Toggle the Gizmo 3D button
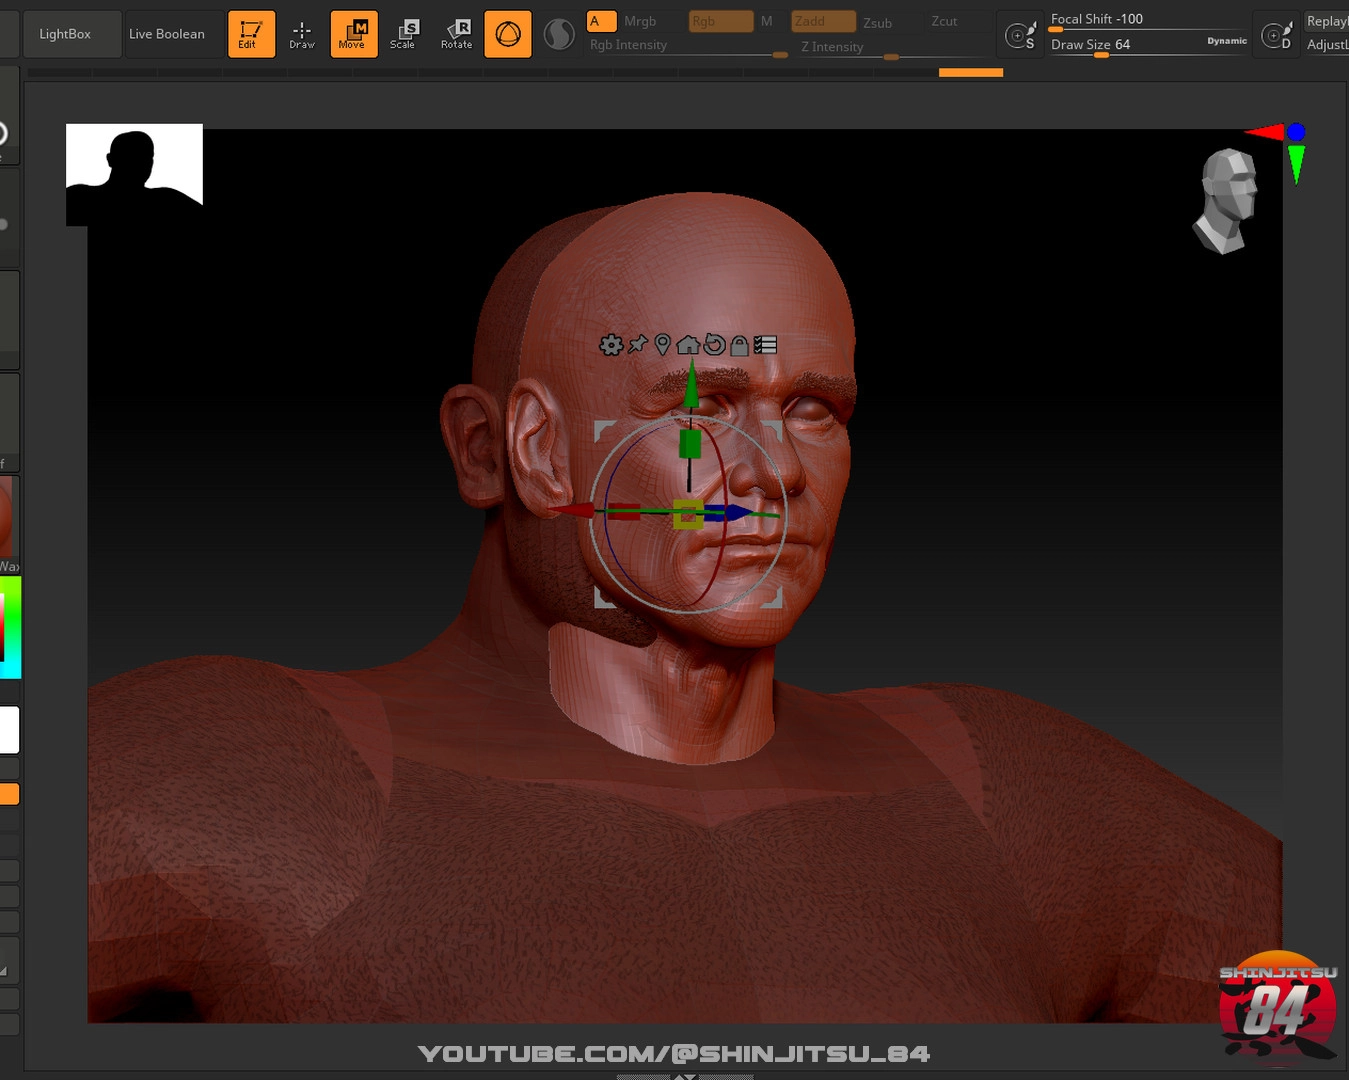The image size is (1349, 1080). pyautogui.click(x=508, y=34)
